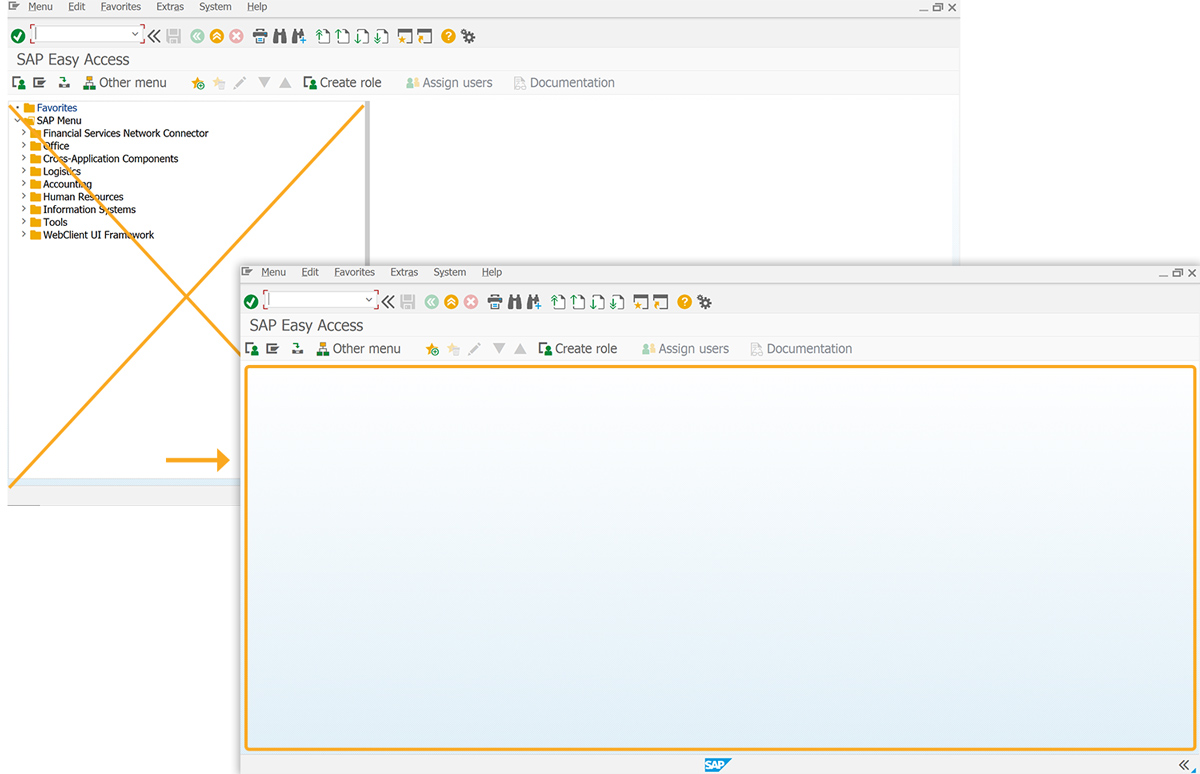Click the red Cancel icon in the front window
The image size is (1200, 774).
click(x=470, y=301)
